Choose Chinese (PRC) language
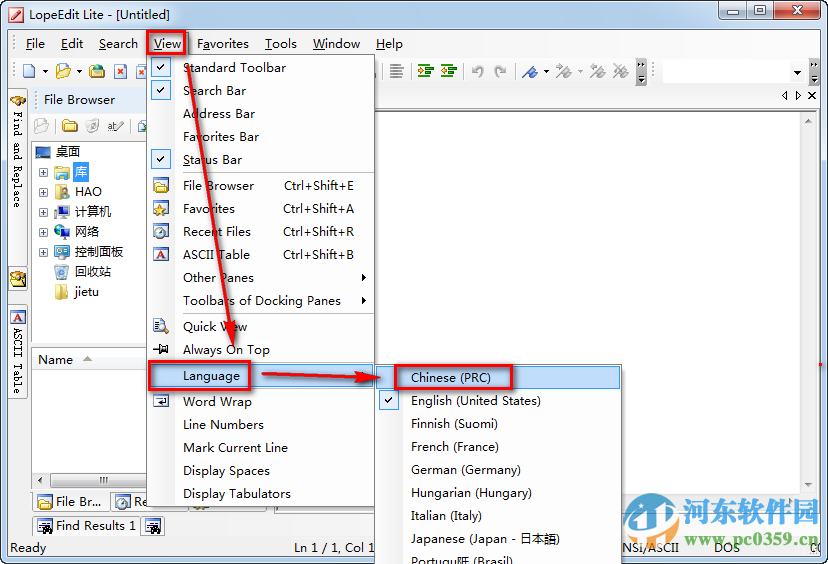Screen dimensions: 828x564 pos(499,378)
